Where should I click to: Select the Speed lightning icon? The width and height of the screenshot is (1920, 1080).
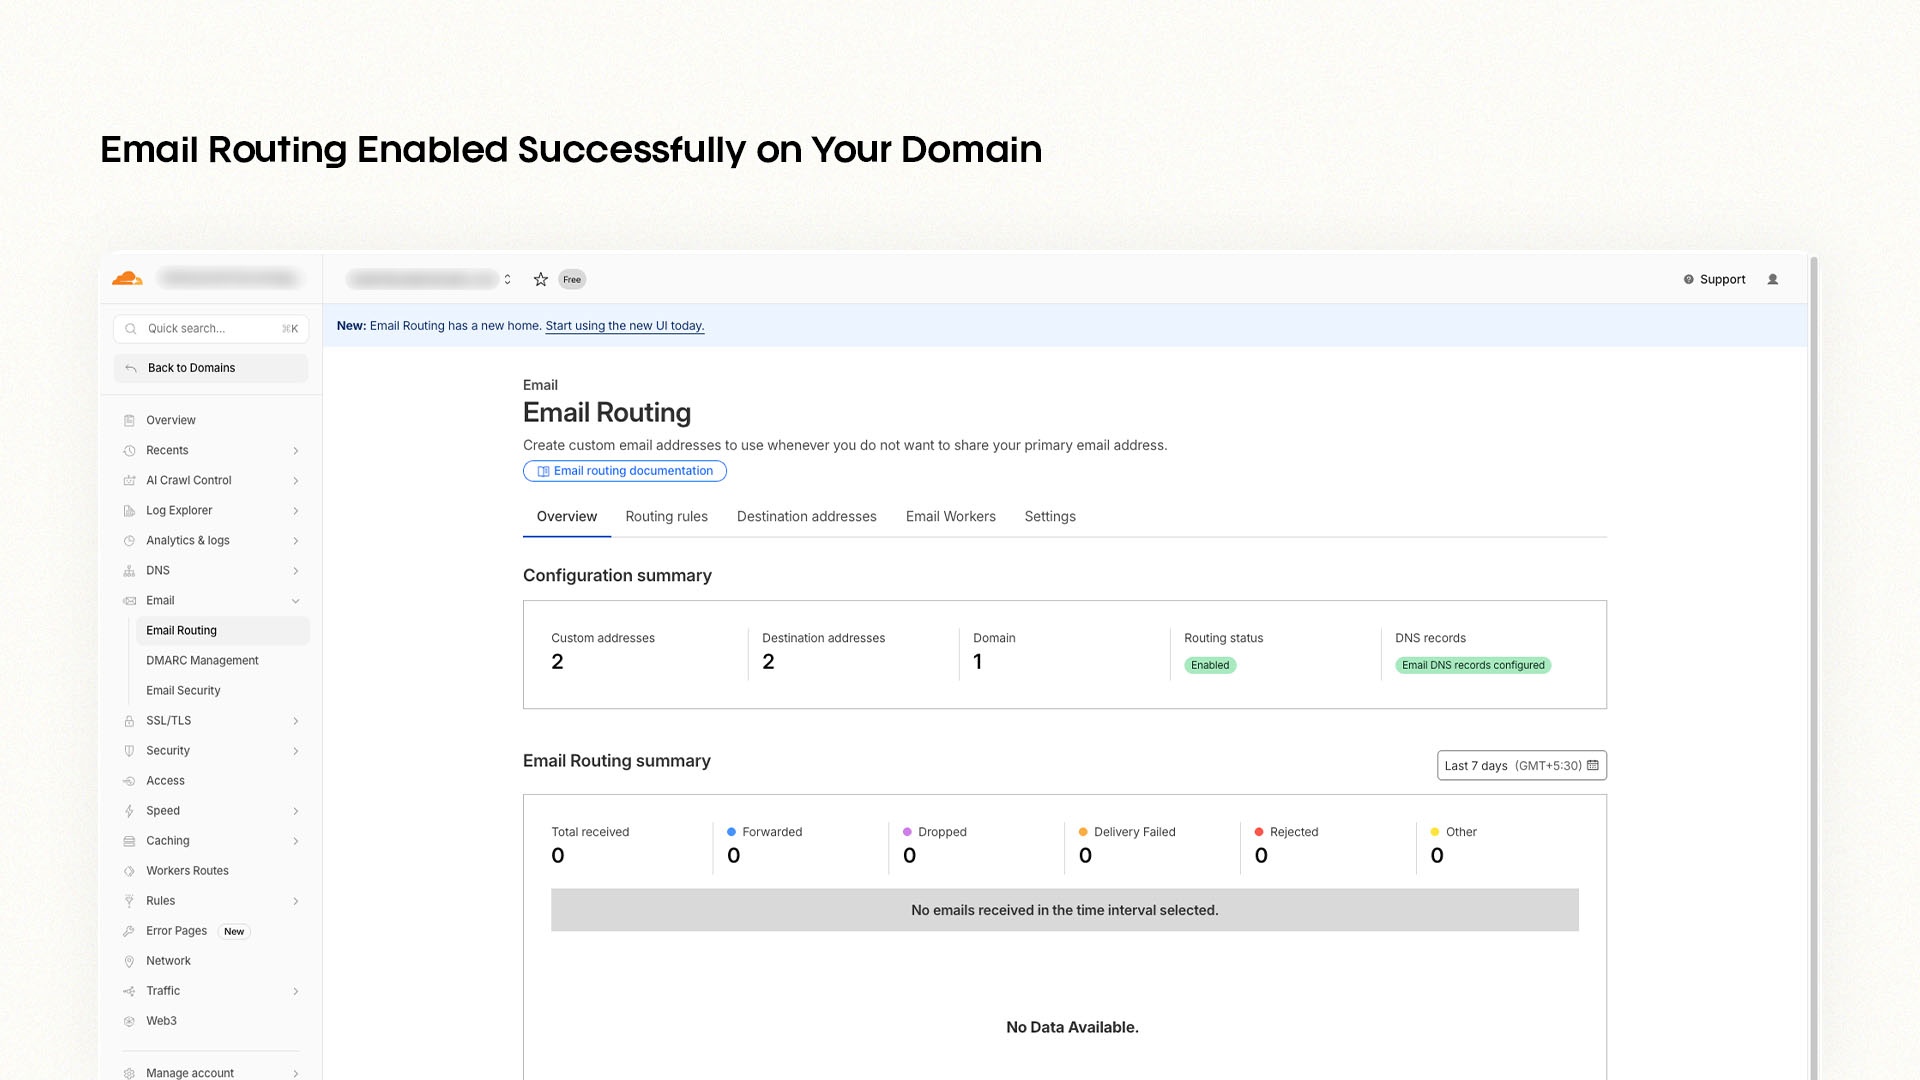click(x=130, y=810)
